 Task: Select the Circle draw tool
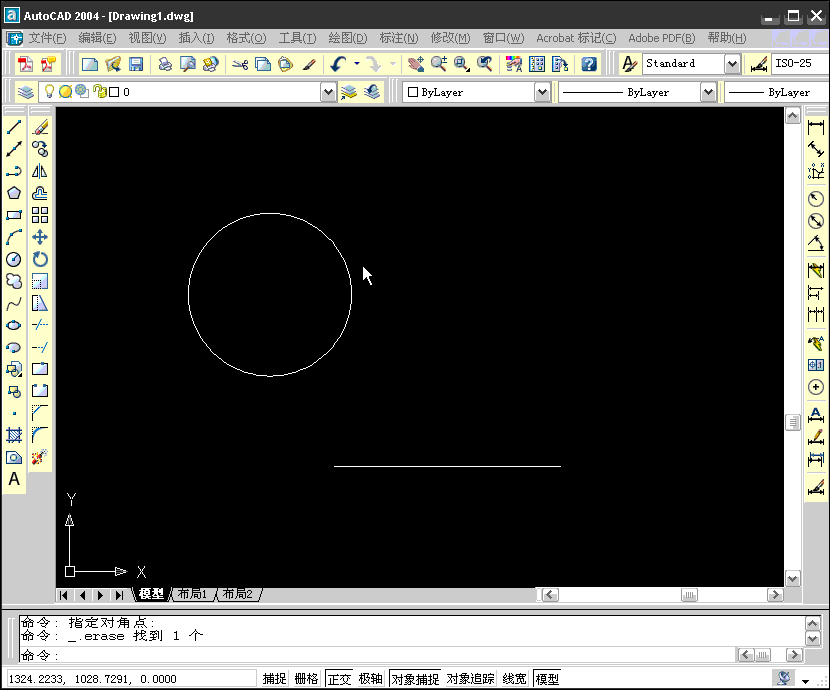[14, 259]
